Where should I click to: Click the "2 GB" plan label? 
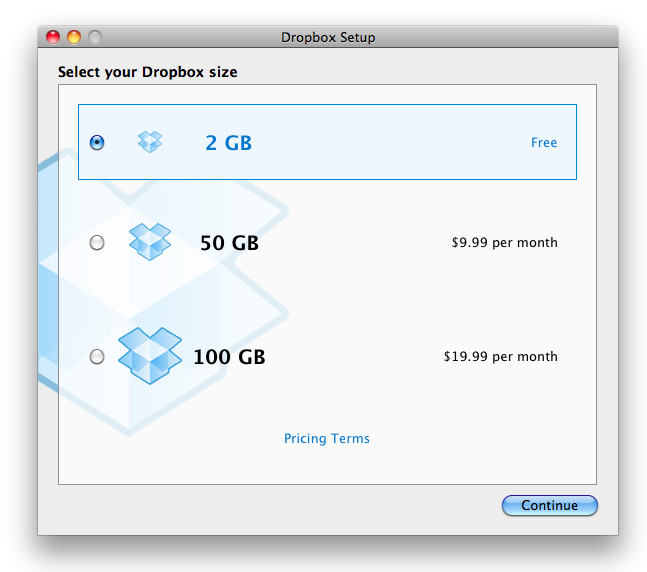229,143
